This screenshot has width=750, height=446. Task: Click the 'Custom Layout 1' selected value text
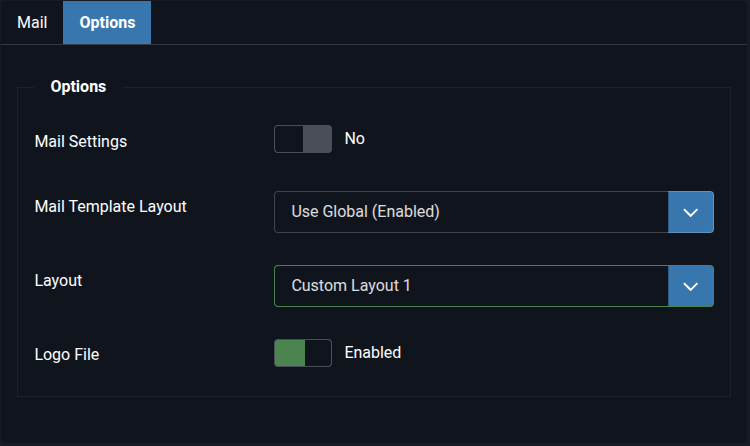click(x=351, y=286)
